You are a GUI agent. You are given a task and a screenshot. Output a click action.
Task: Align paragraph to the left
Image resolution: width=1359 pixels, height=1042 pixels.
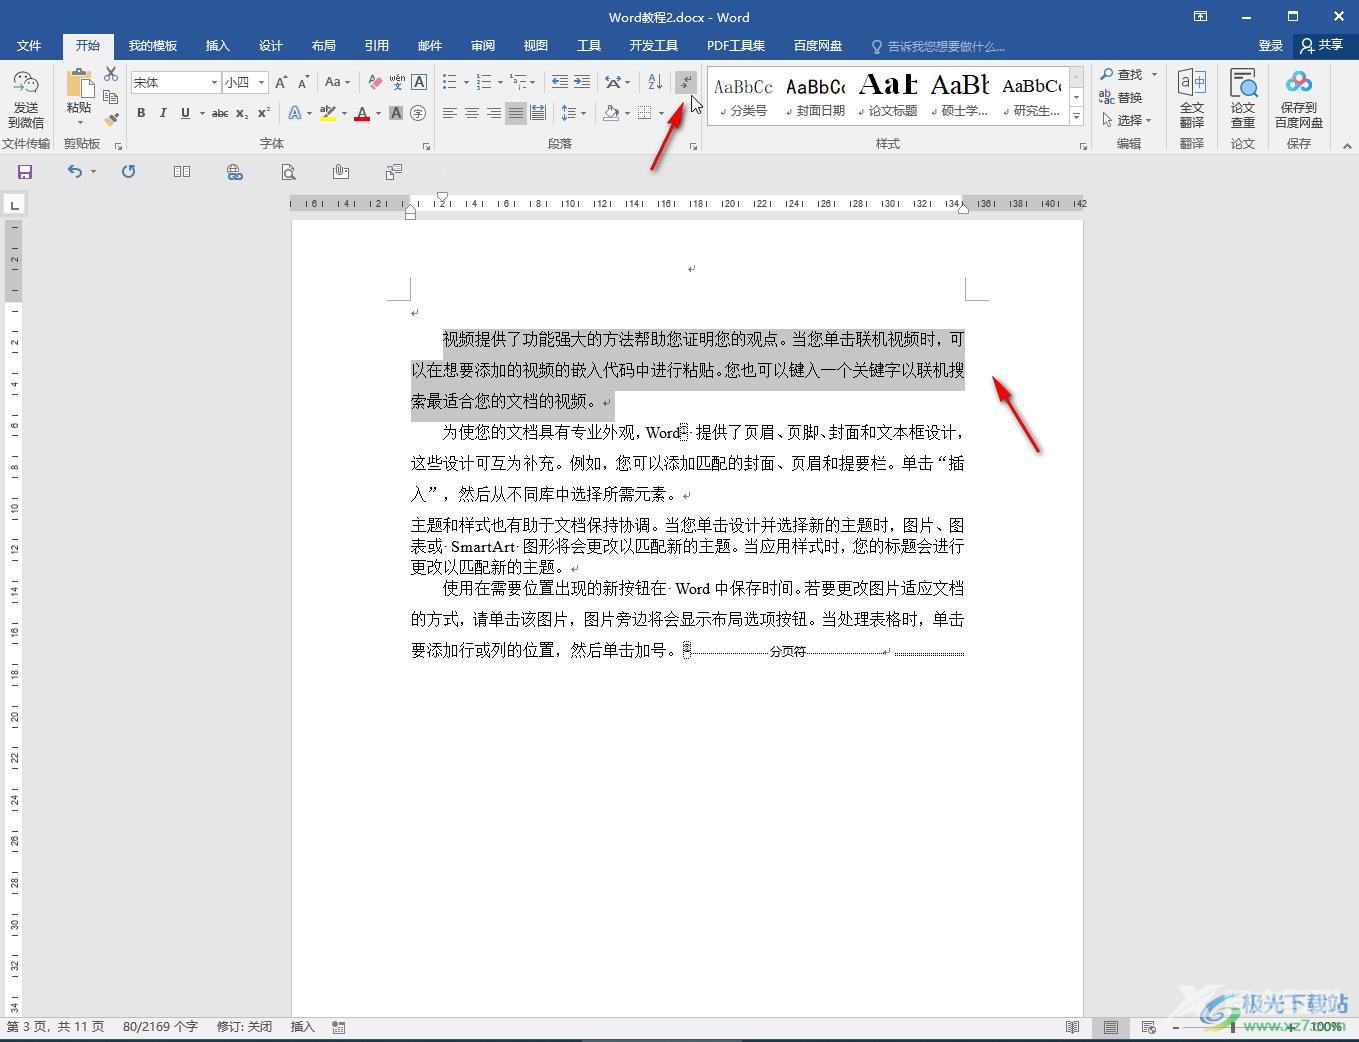coord(450,113)
